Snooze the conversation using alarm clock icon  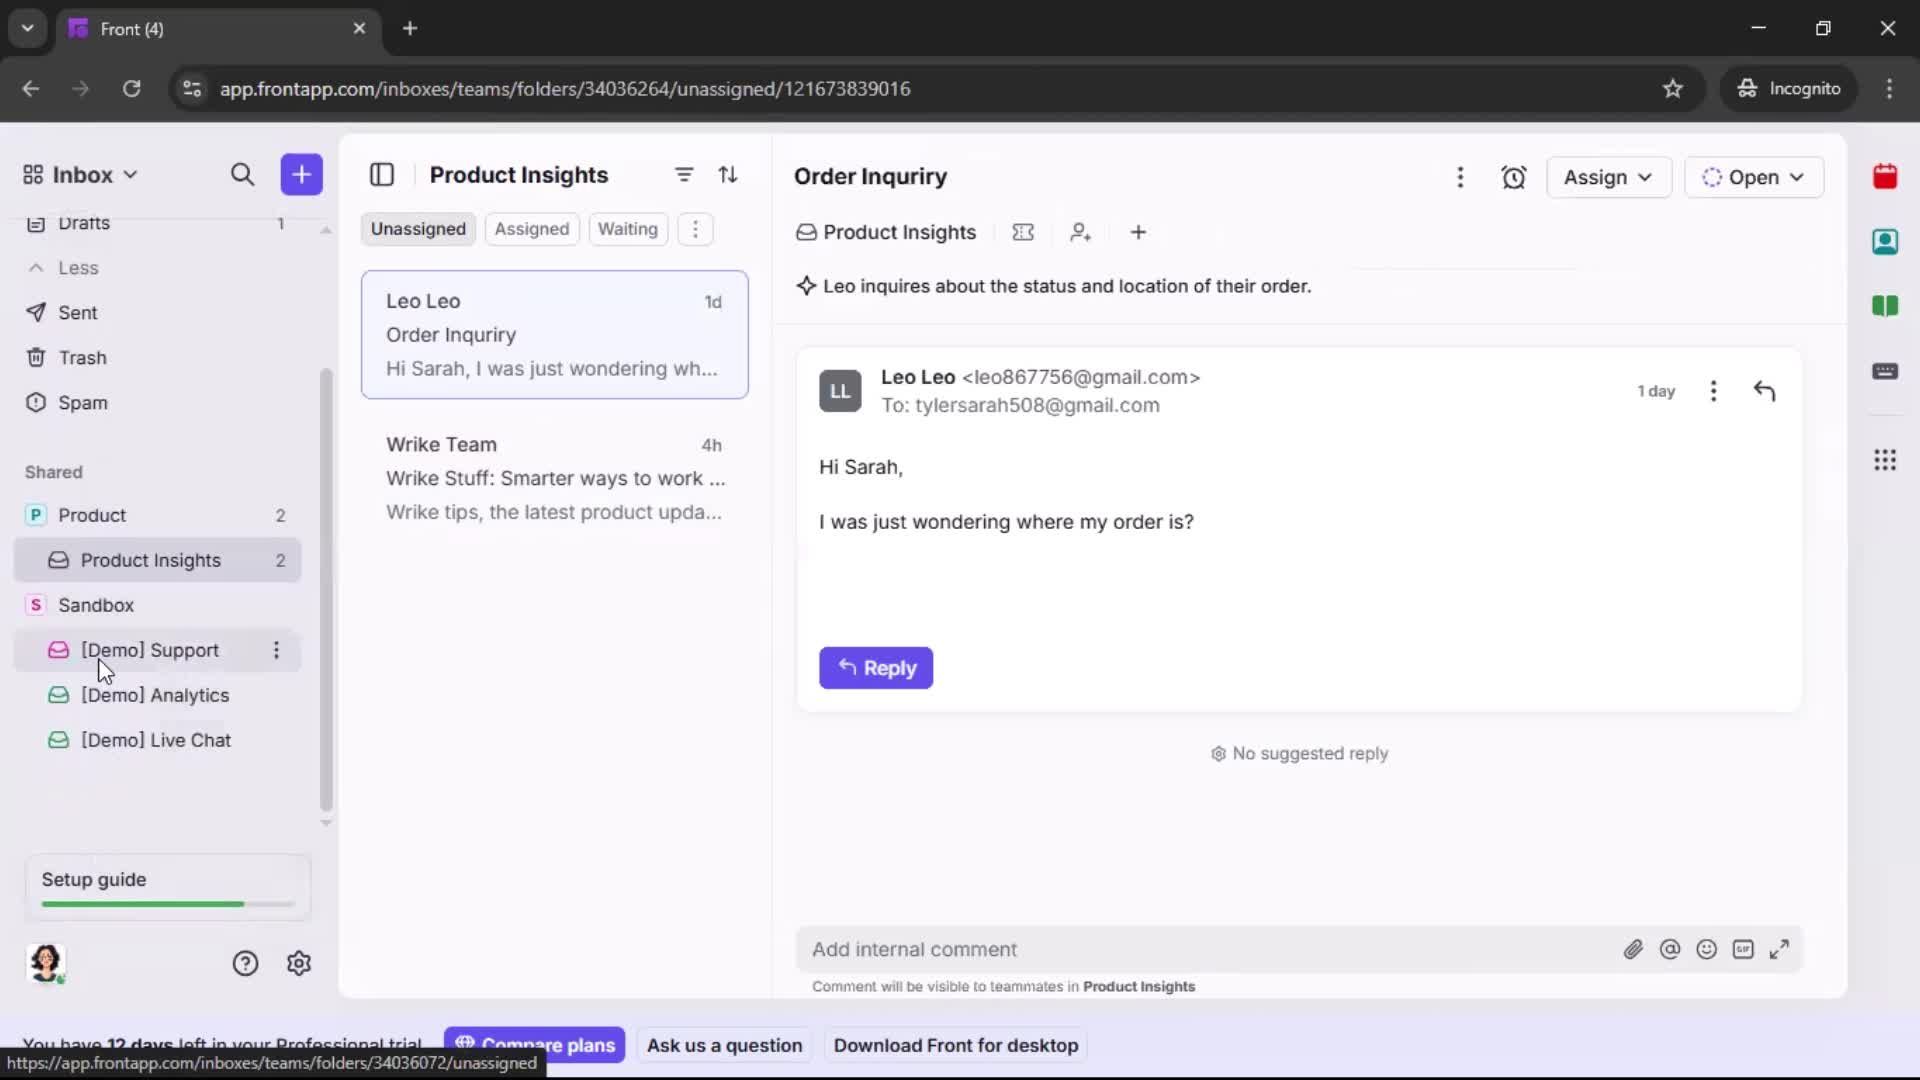1514,177
